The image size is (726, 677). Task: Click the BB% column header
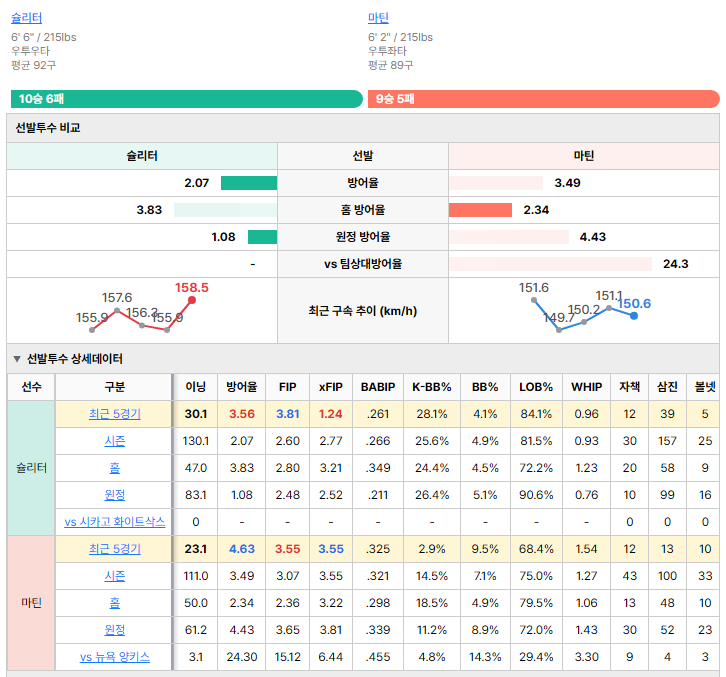pyautogui.click(x=485, y=387)
